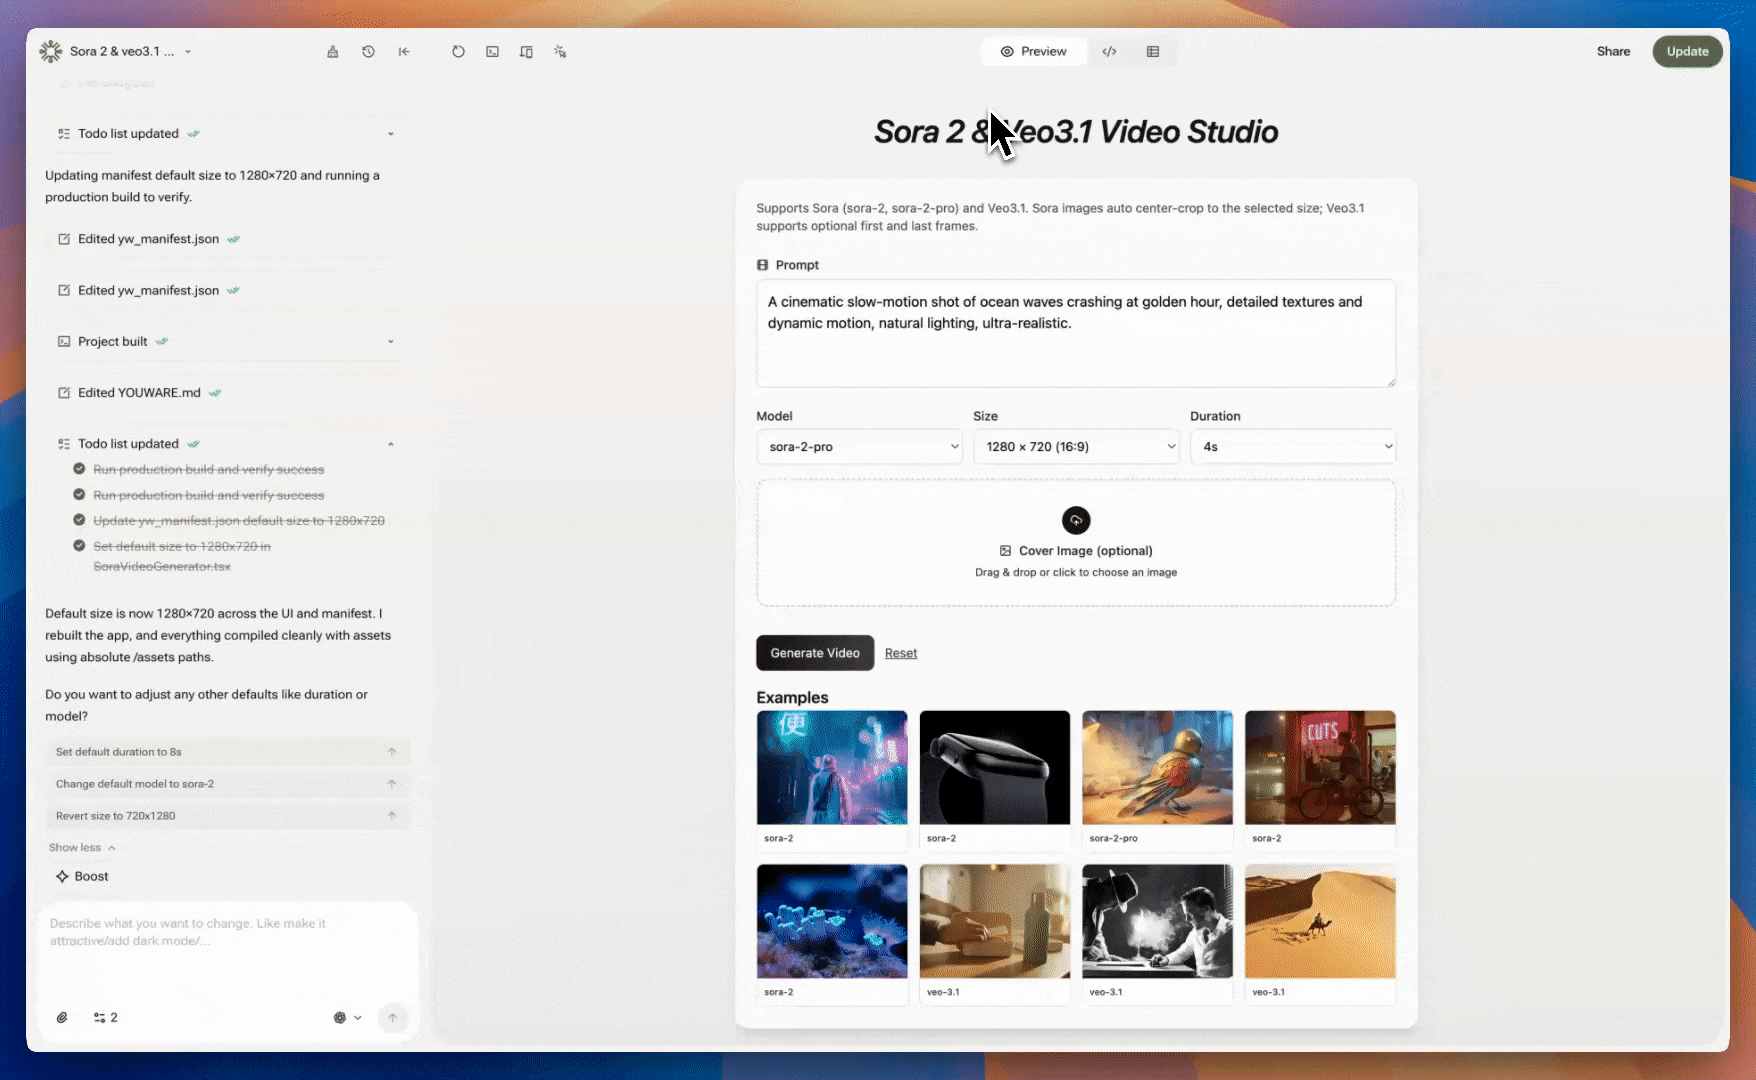Collapse the Todo list updated section

tap(391, 443)
